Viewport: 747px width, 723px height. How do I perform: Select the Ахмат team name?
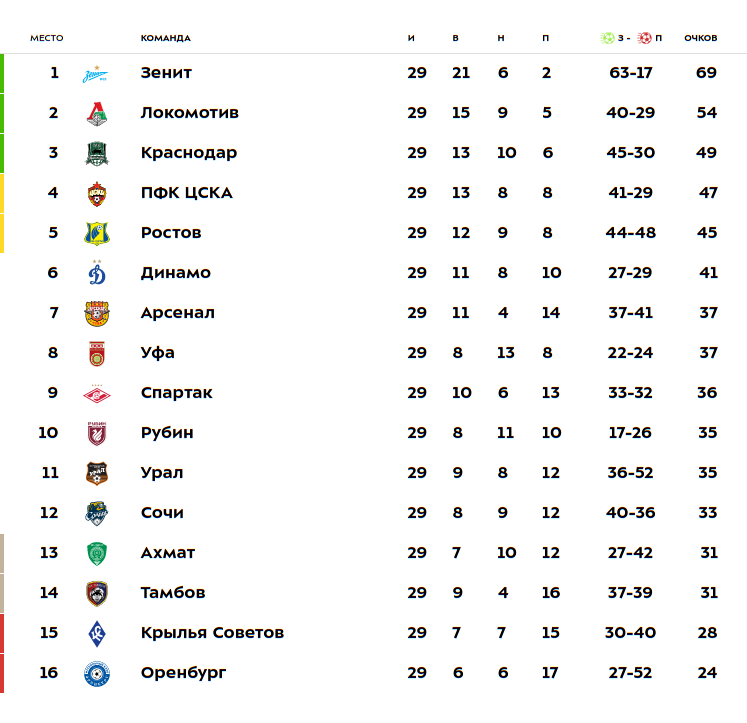pyautogui.click(x=167, y=553)
